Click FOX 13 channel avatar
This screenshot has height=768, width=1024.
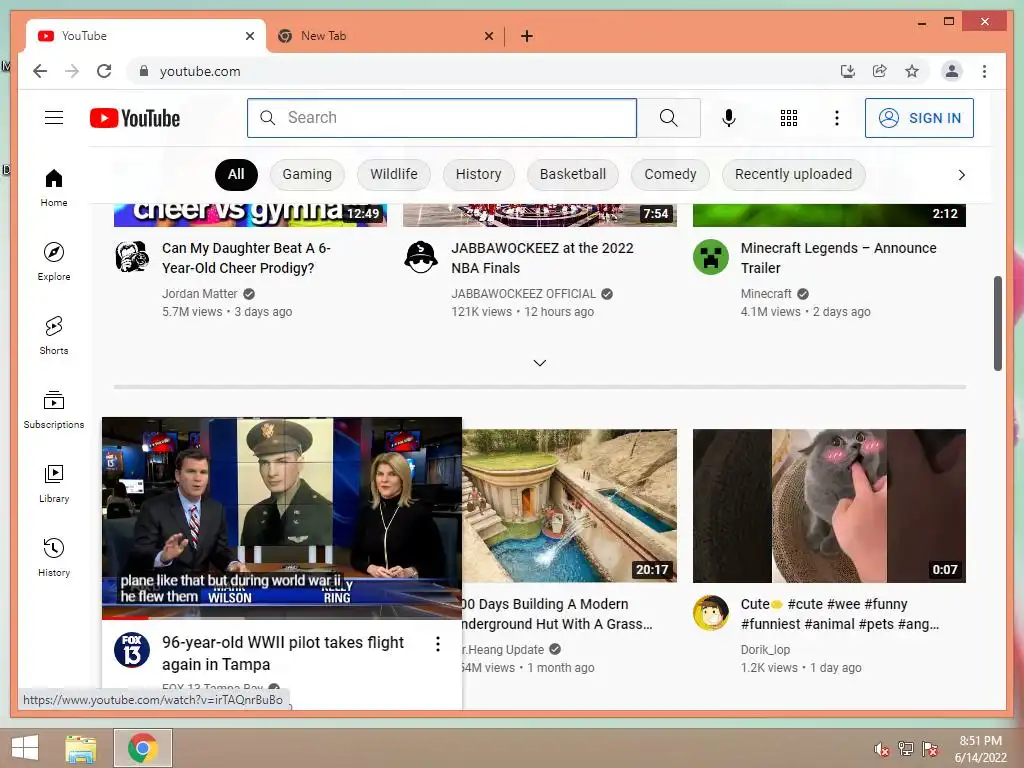[x=132, y=650]
